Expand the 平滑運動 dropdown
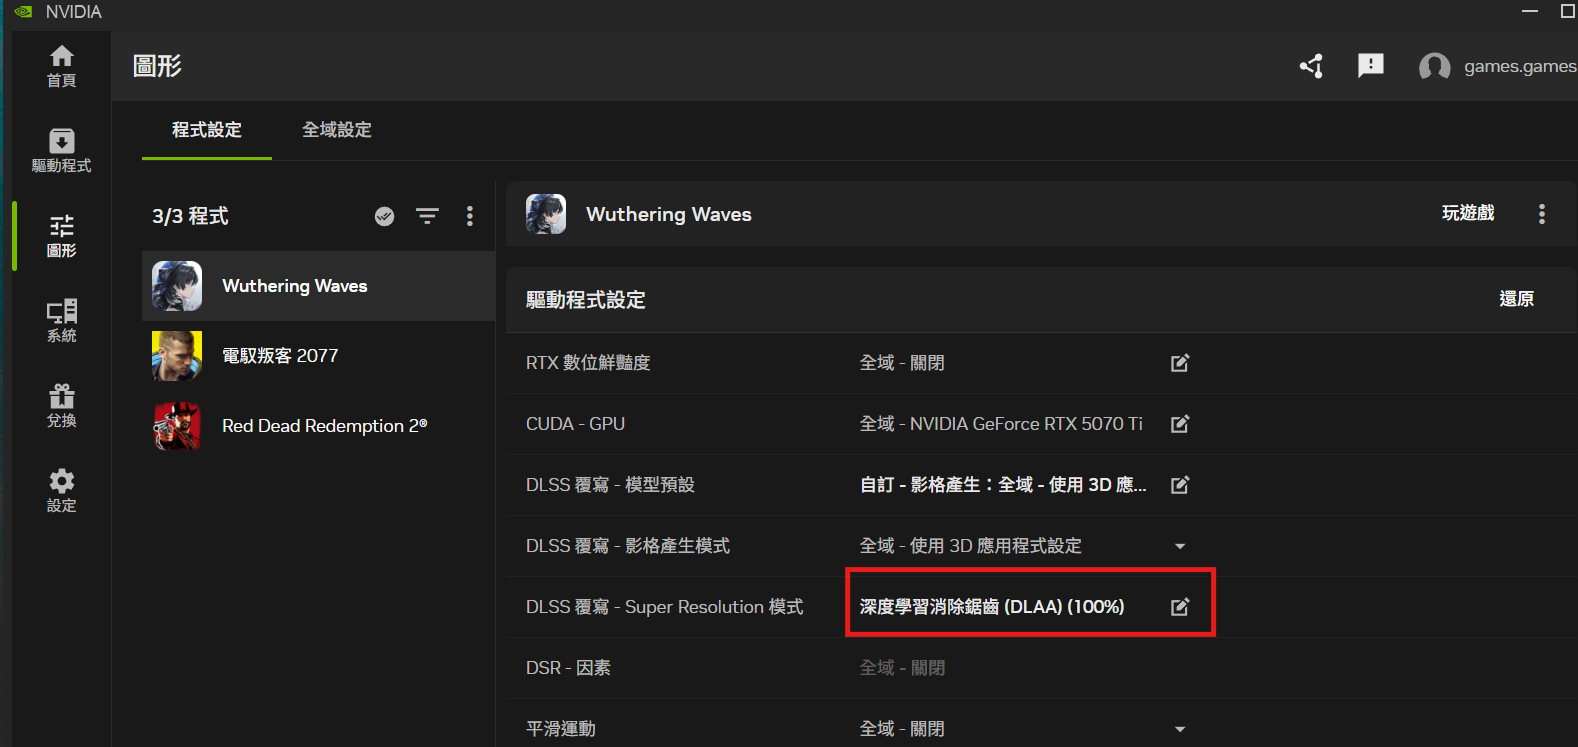The width and height of the screenshot is (1578, 747). click(x=1180, y=729)
